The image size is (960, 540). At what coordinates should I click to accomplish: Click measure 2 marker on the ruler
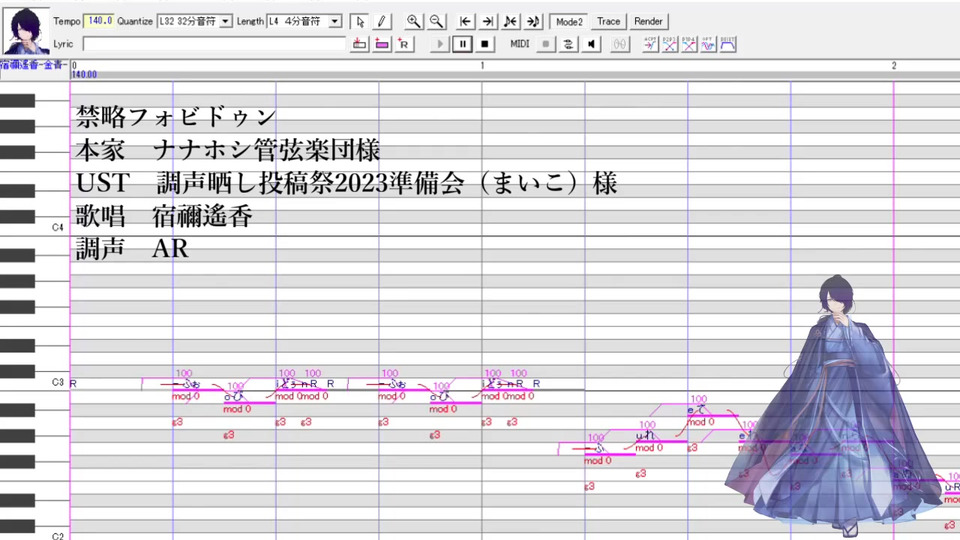pyautogui.click(x=894, y=66)
